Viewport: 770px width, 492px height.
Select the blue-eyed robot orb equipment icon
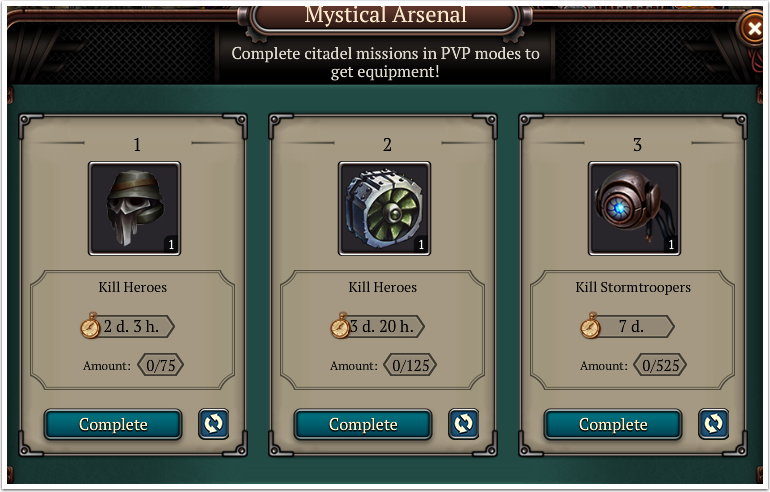click(634, 208)
